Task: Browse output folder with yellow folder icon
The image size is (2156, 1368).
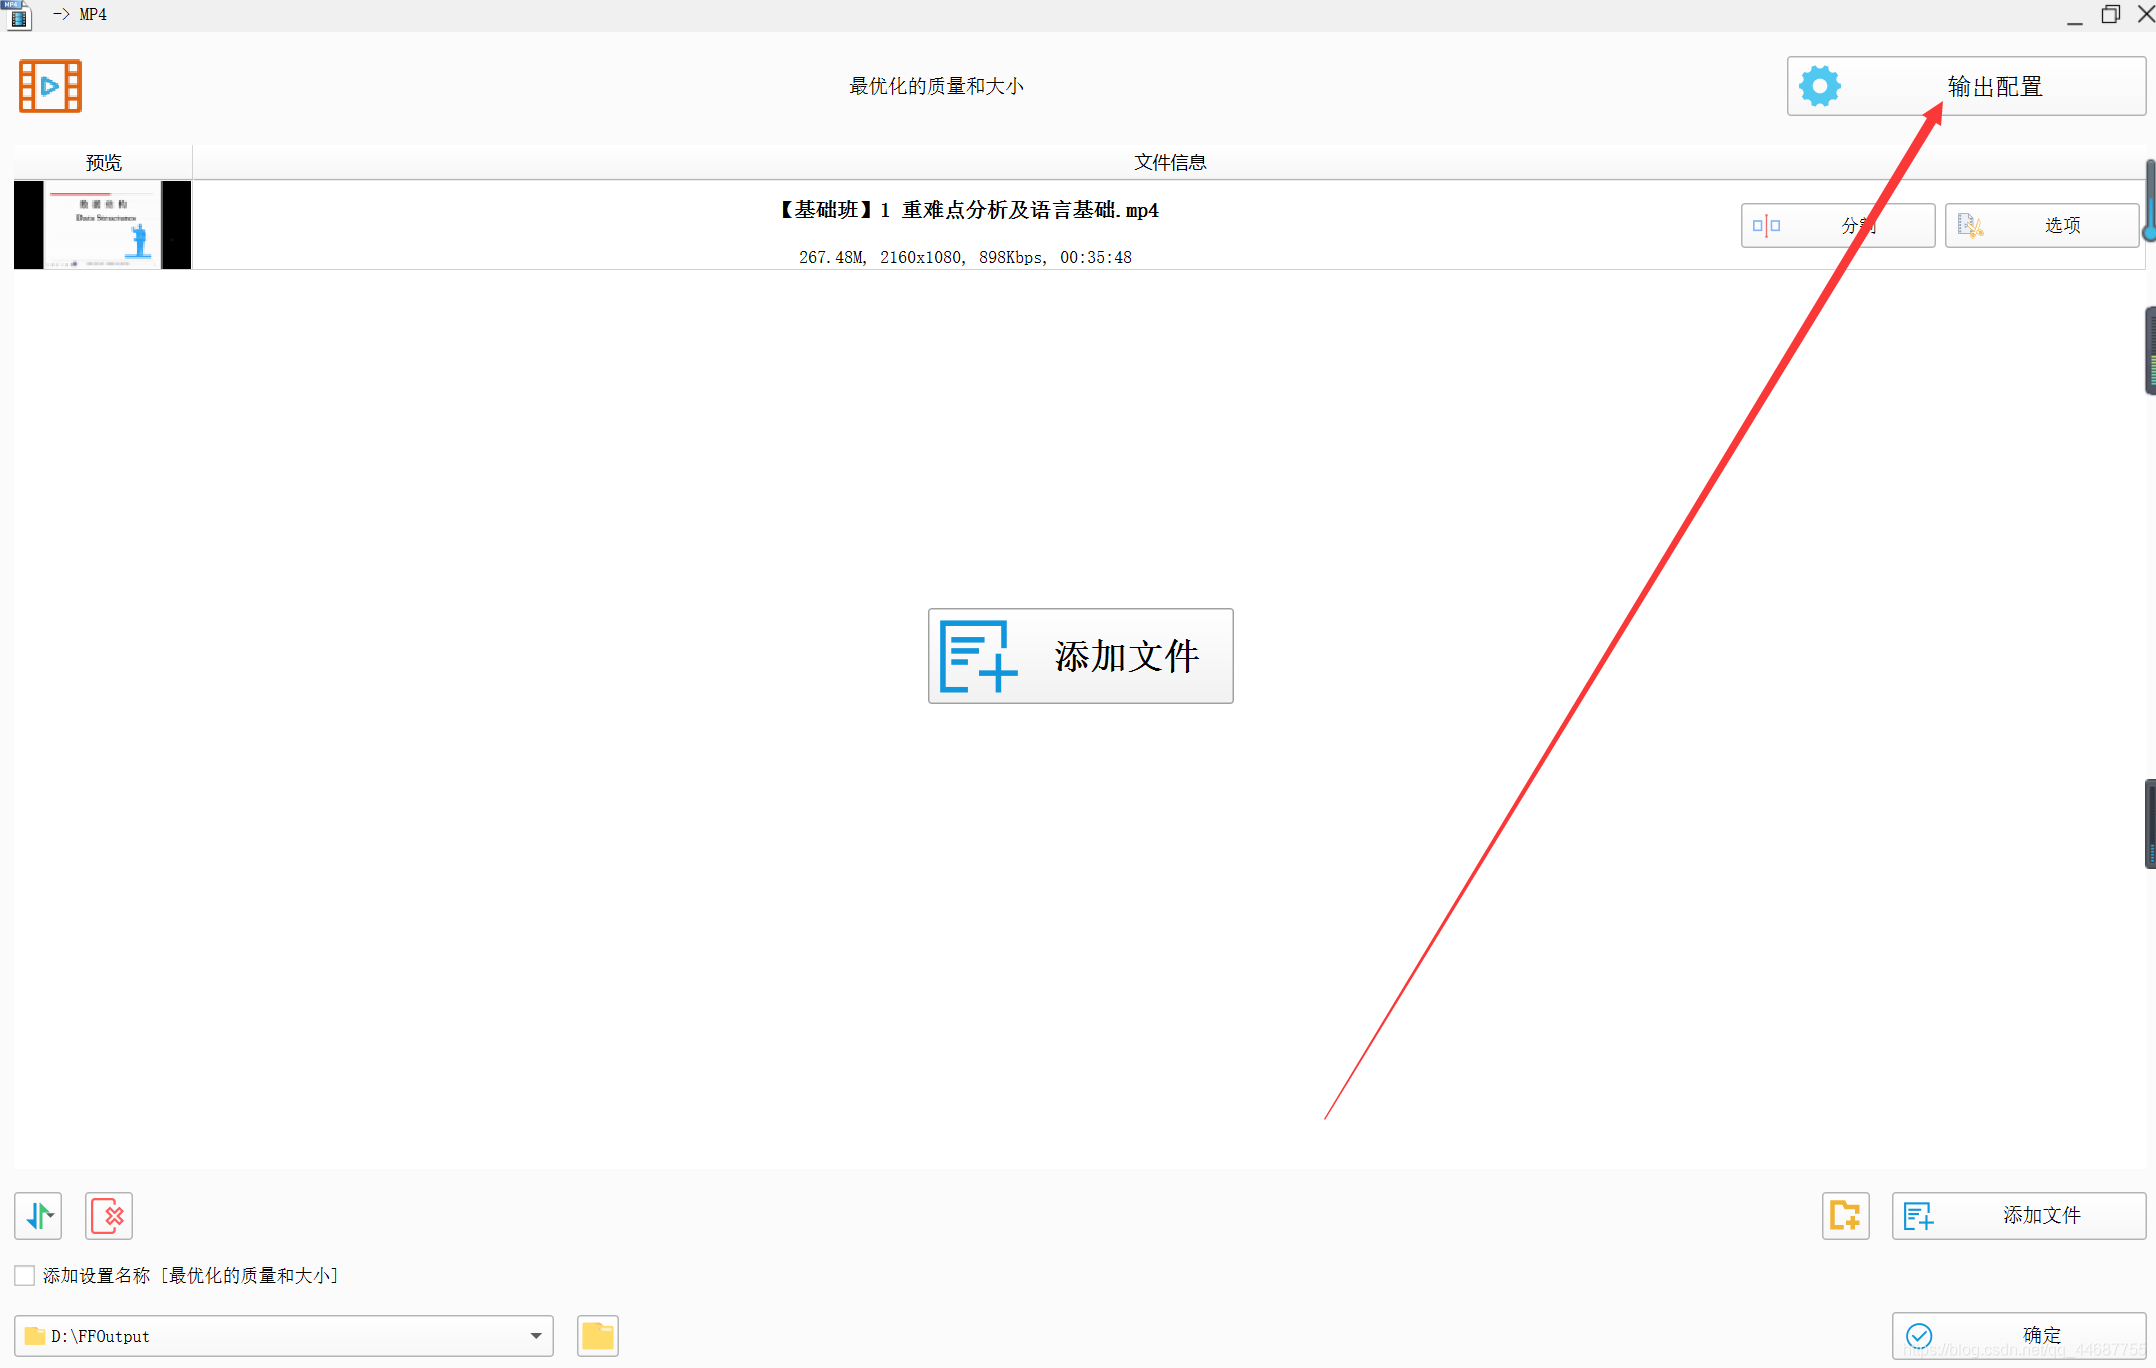Action: (597, 1336)
